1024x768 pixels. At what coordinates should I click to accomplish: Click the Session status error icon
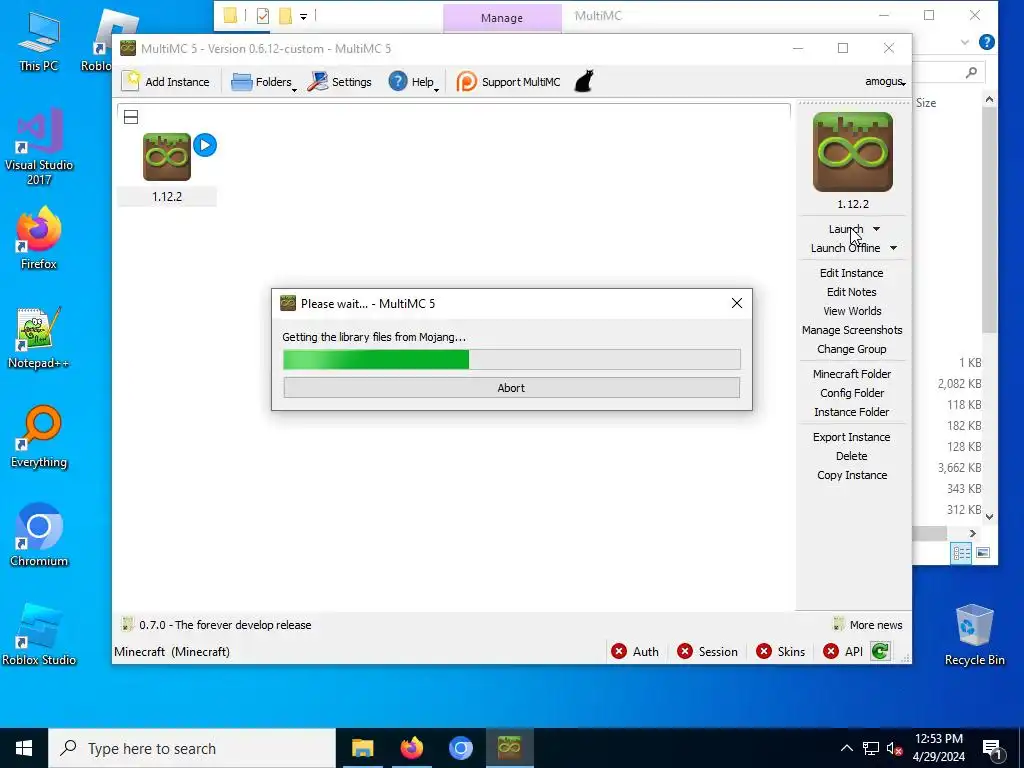coord(684,651)
